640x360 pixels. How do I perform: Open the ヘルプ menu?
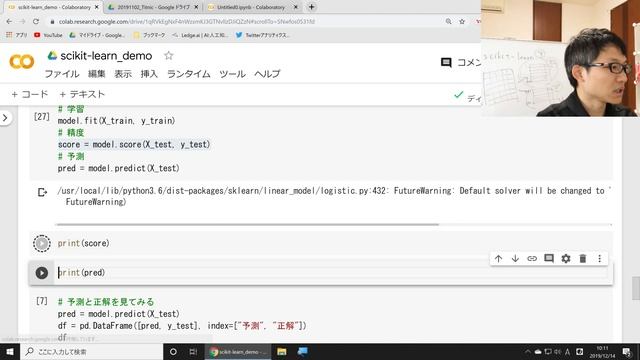(267, 74)
